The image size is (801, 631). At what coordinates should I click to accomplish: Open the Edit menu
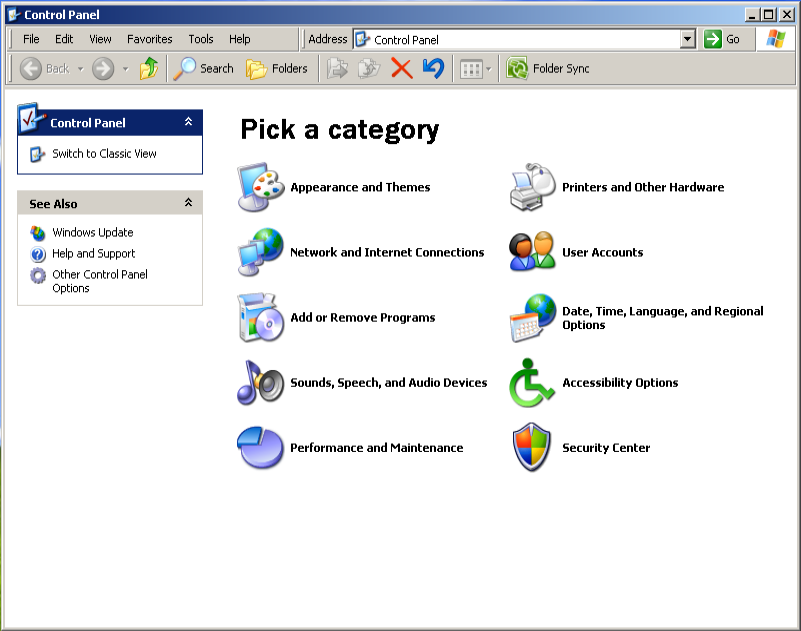pos(64,39)
